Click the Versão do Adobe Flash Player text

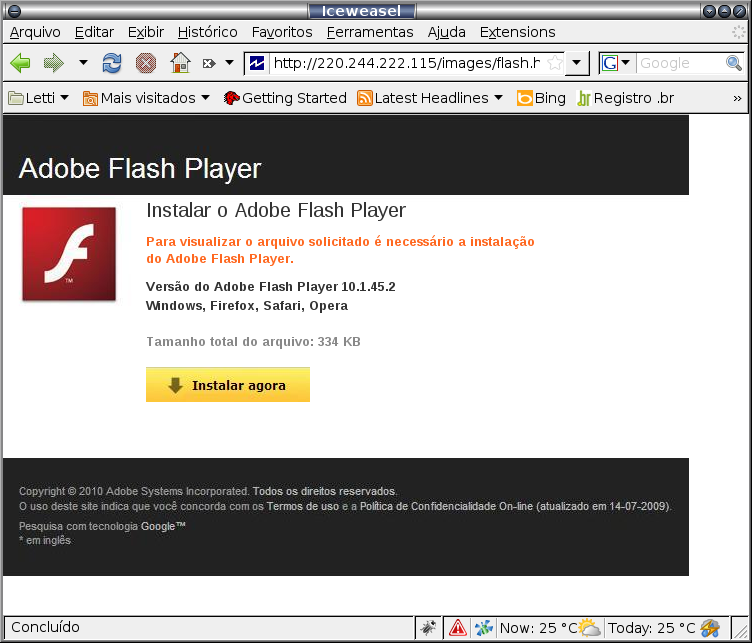[270, 286]
